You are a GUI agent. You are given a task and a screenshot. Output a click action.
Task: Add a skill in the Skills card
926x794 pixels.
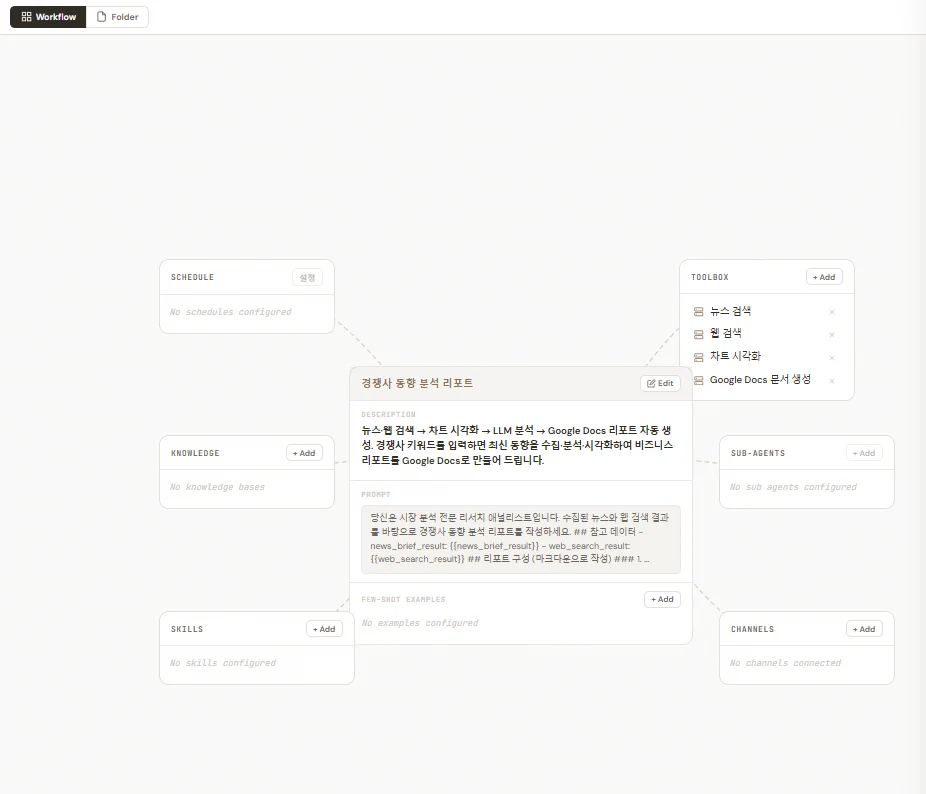[x=324, y=629]
